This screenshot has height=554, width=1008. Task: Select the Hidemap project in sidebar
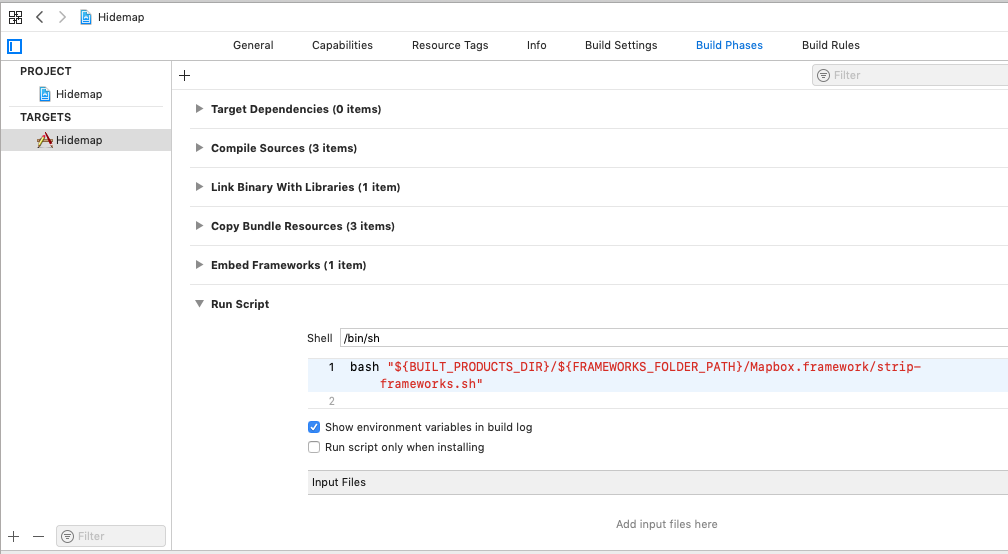click(x=78, y=94)
